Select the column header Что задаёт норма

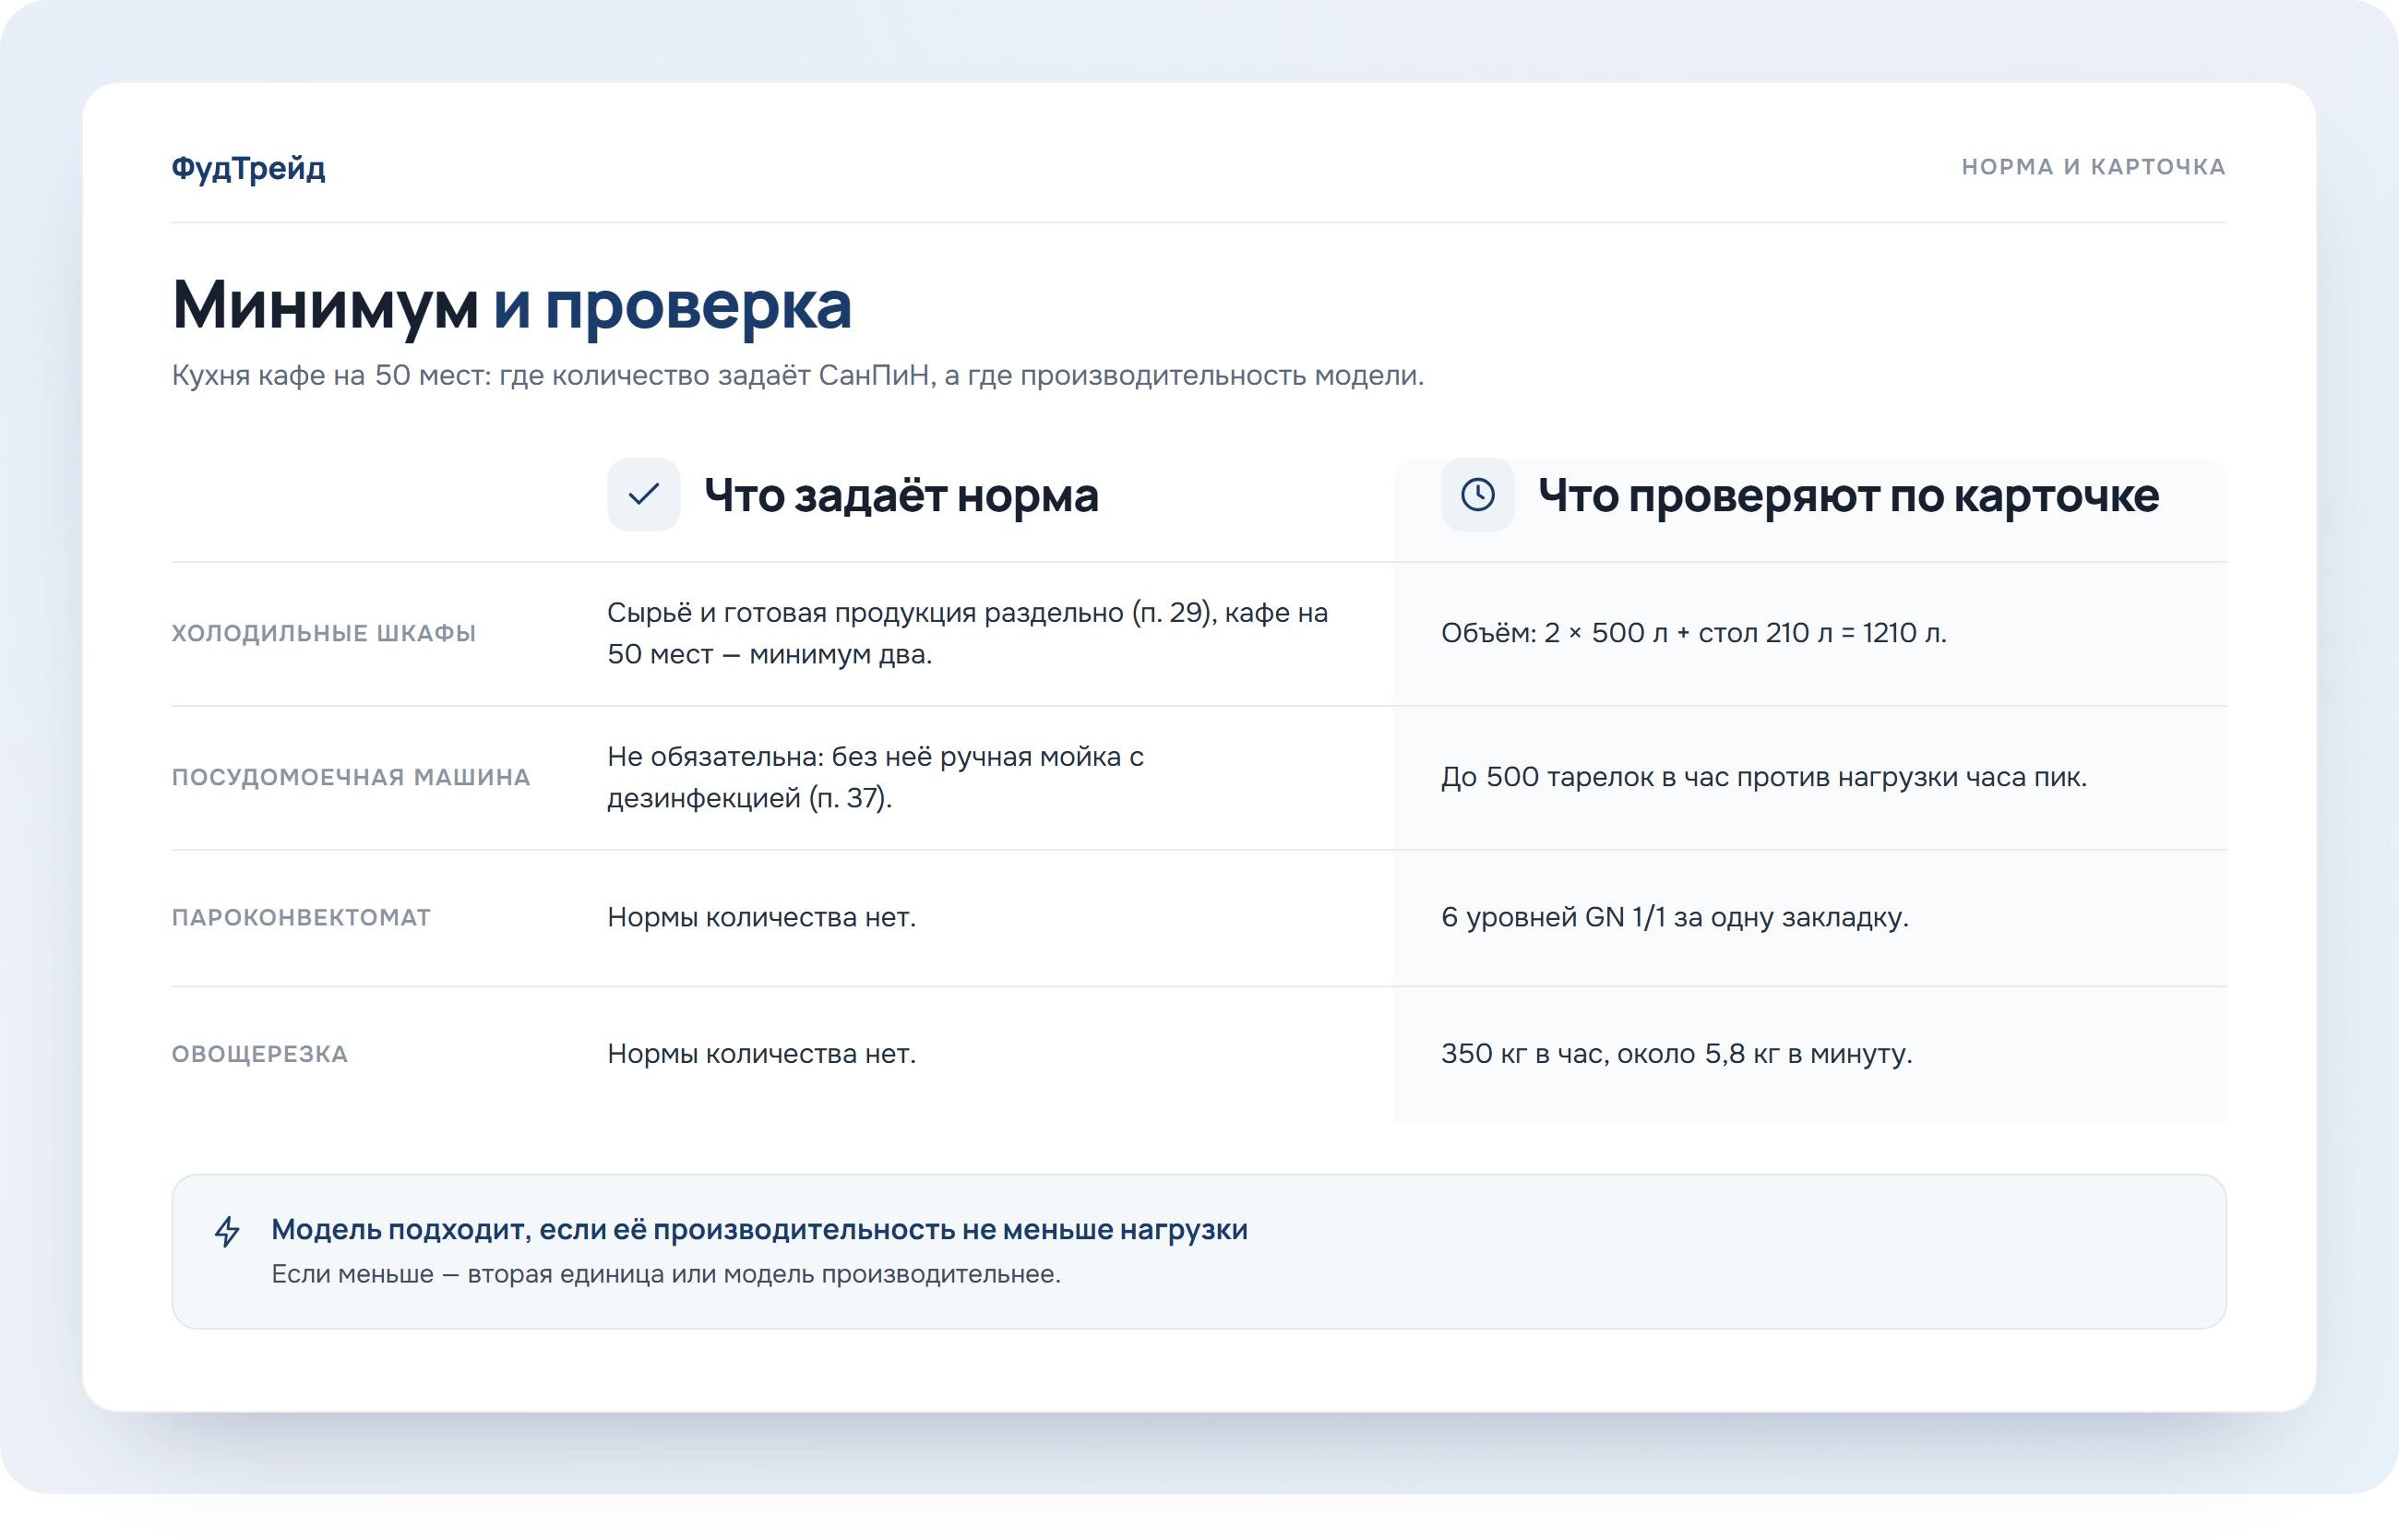[x=901, y=495]
